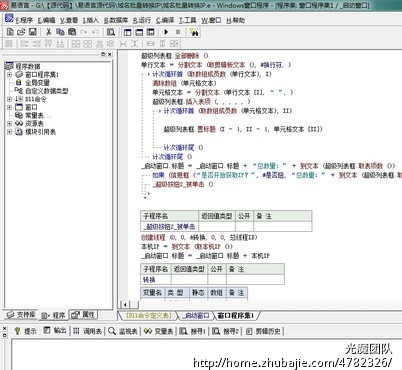Click the 易语言 app icon beside the menu bar
Screen dimensions: 402x370
[9, 19]
